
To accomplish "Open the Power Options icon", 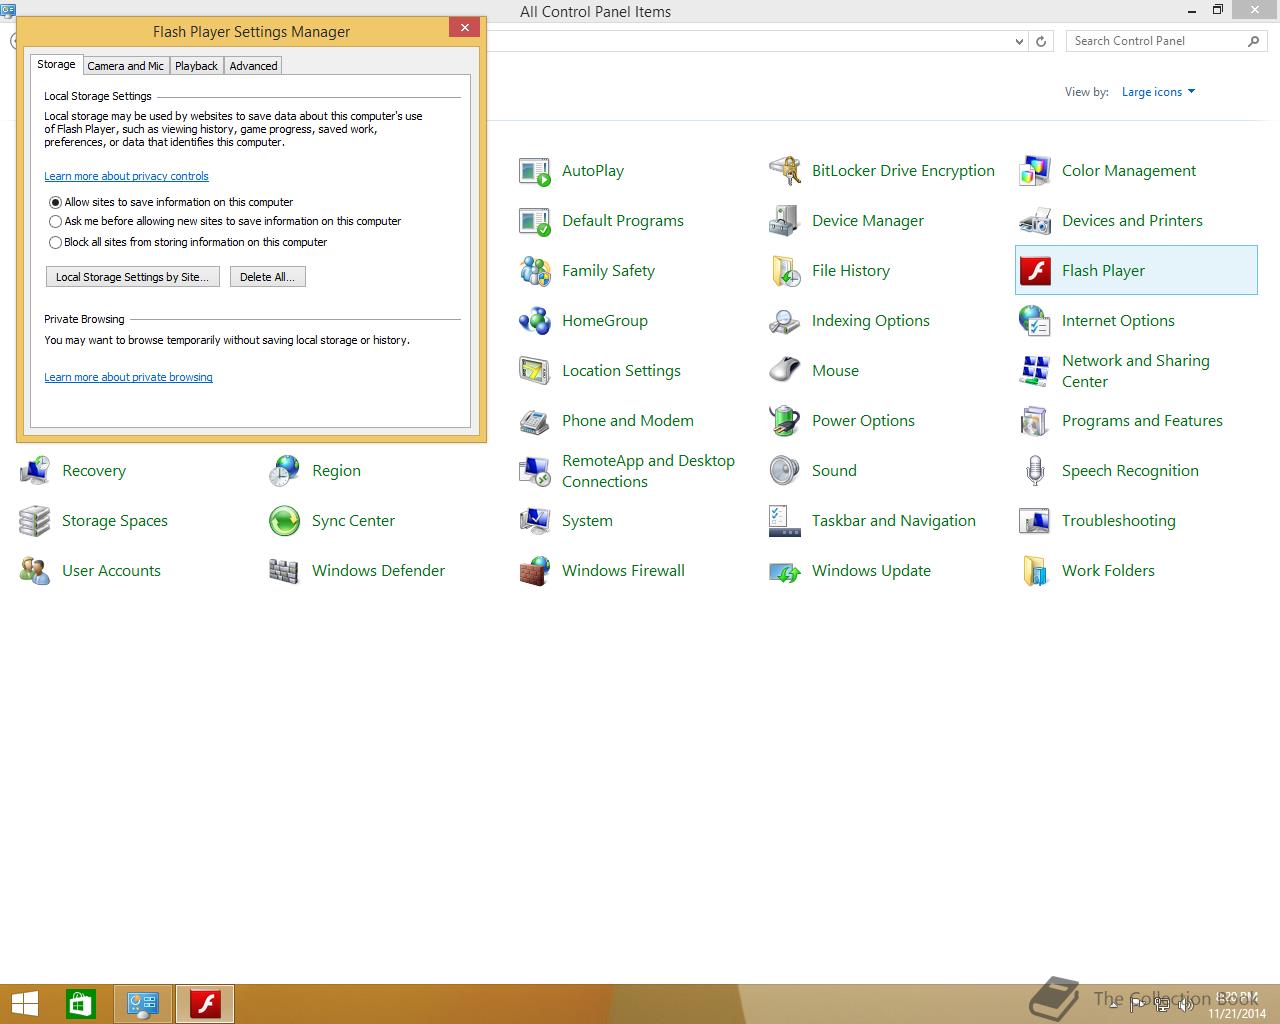I will pos(785,421).
